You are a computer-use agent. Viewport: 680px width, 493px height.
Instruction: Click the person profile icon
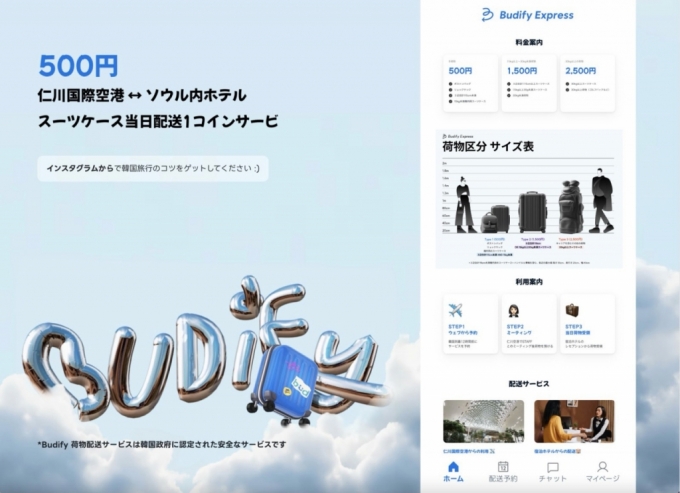(x=602, y=467)
